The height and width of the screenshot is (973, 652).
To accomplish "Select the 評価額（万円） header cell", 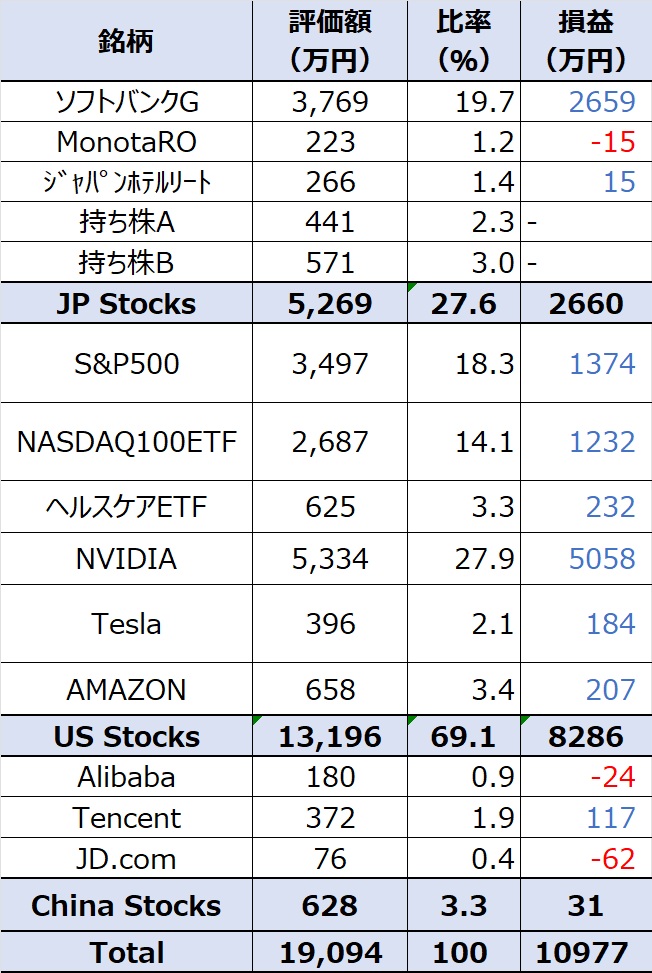I will pyautogui.click(x=330, y=42).
